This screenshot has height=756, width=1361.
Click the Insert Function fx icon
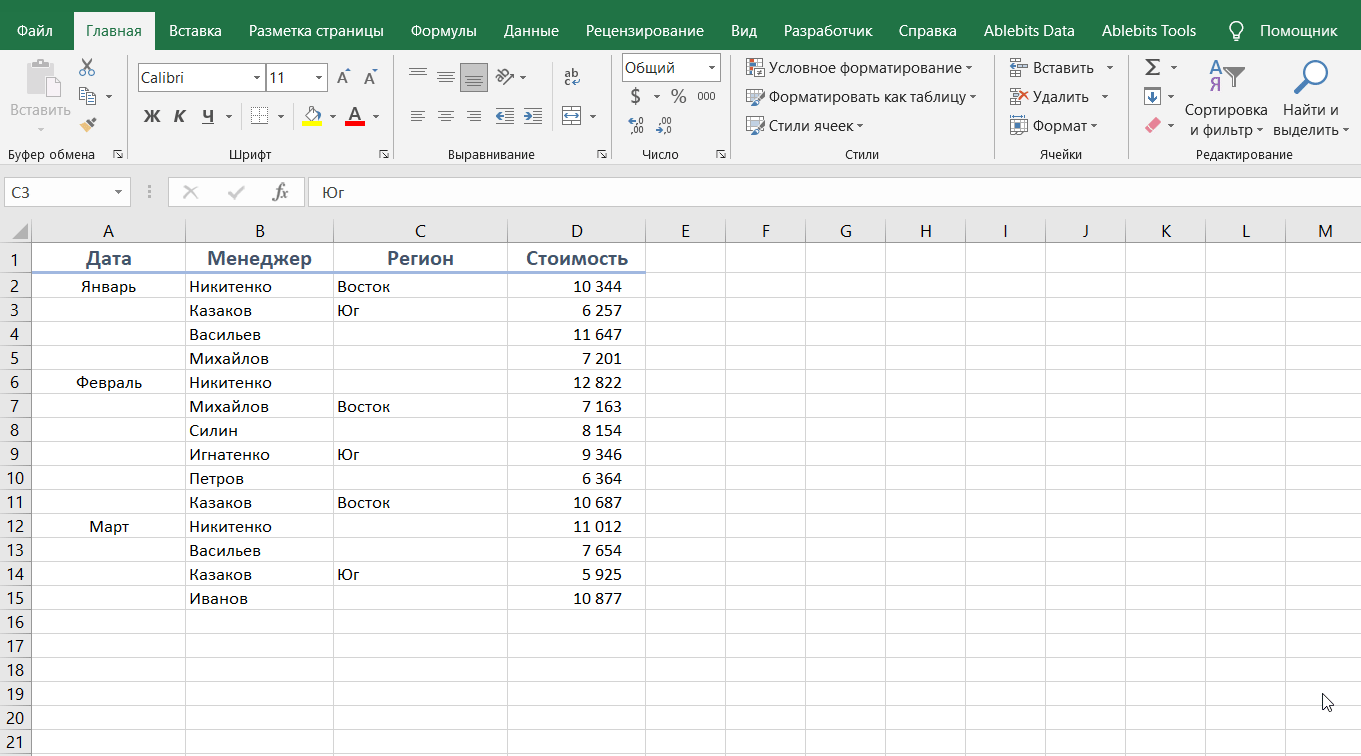point(281,192)
